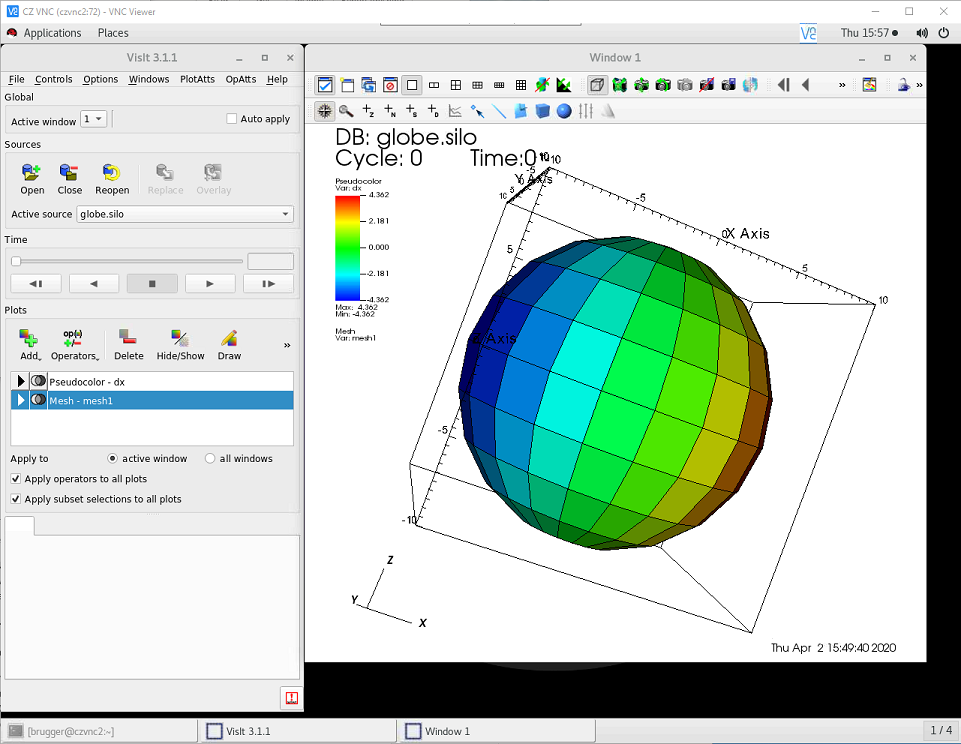Click the Add plot icon
The height and width of the screenshot is (744, 961).
[28, 338]
